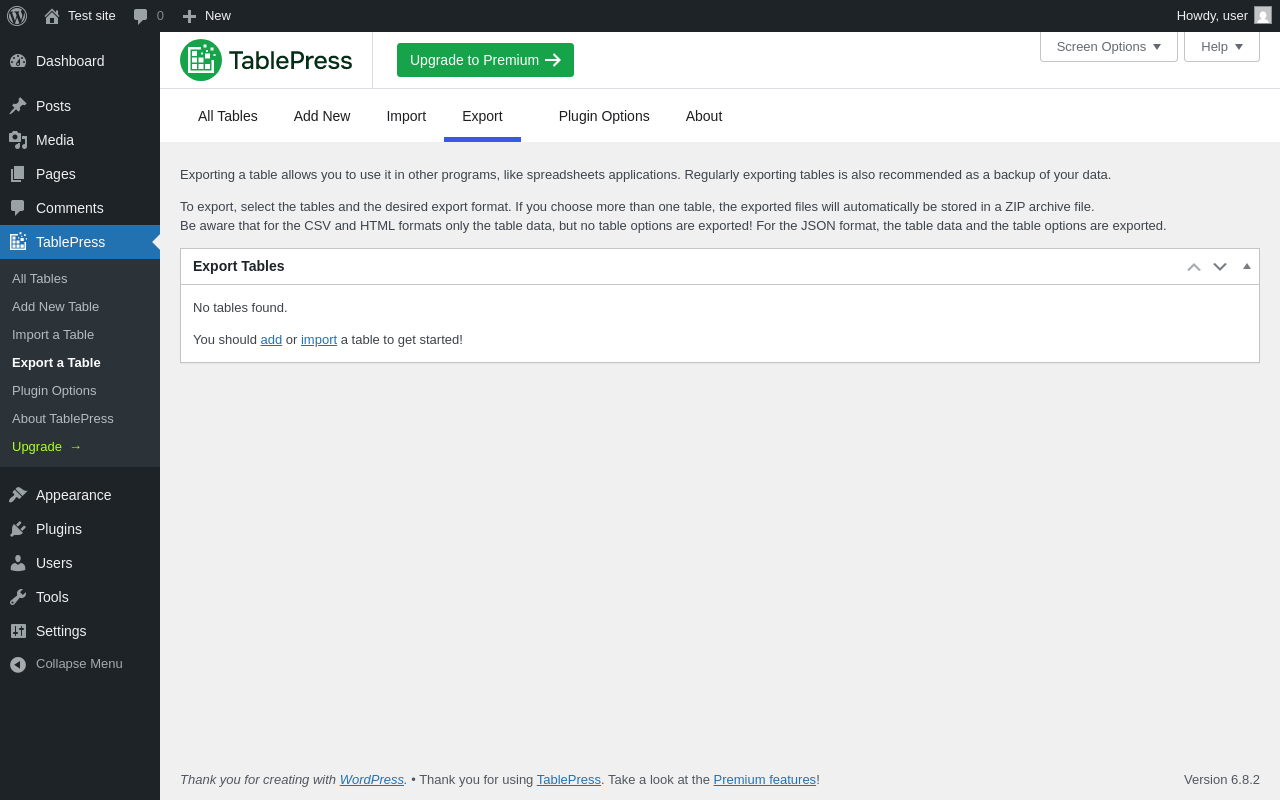The width and height of the screenshot is (1280, 800).
Task: Follow the 'import' link
Action: [x=319, y=339]
